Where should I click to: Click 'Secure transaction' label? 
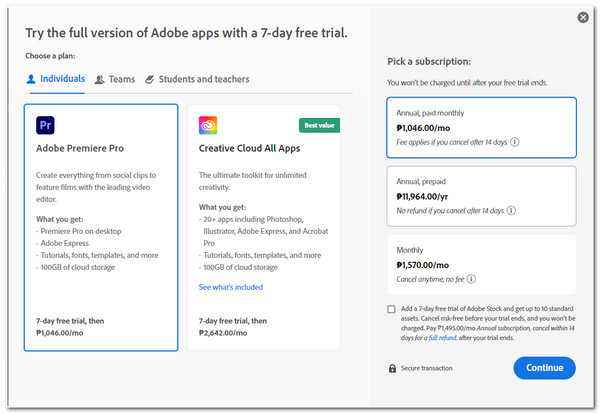click(x=427, y=368)
